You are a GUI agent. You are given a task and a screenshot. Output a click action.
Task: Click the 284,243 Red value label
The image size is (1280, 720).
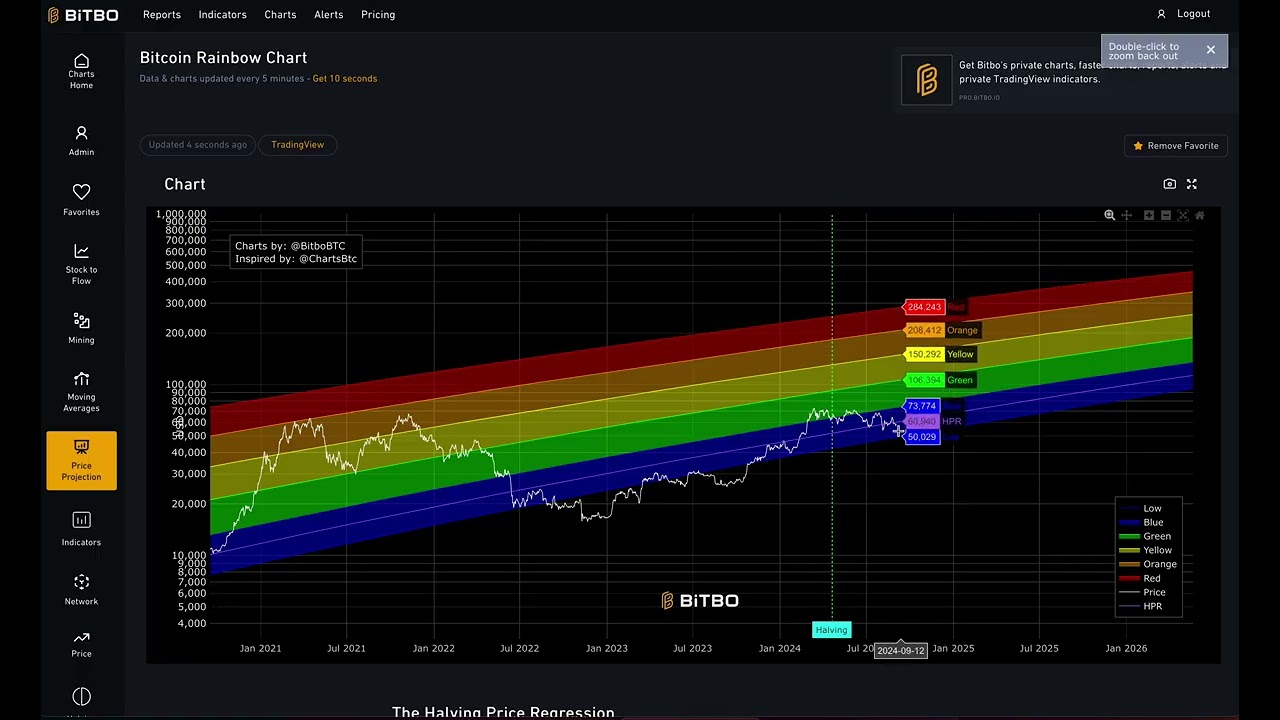click(923, 307)
